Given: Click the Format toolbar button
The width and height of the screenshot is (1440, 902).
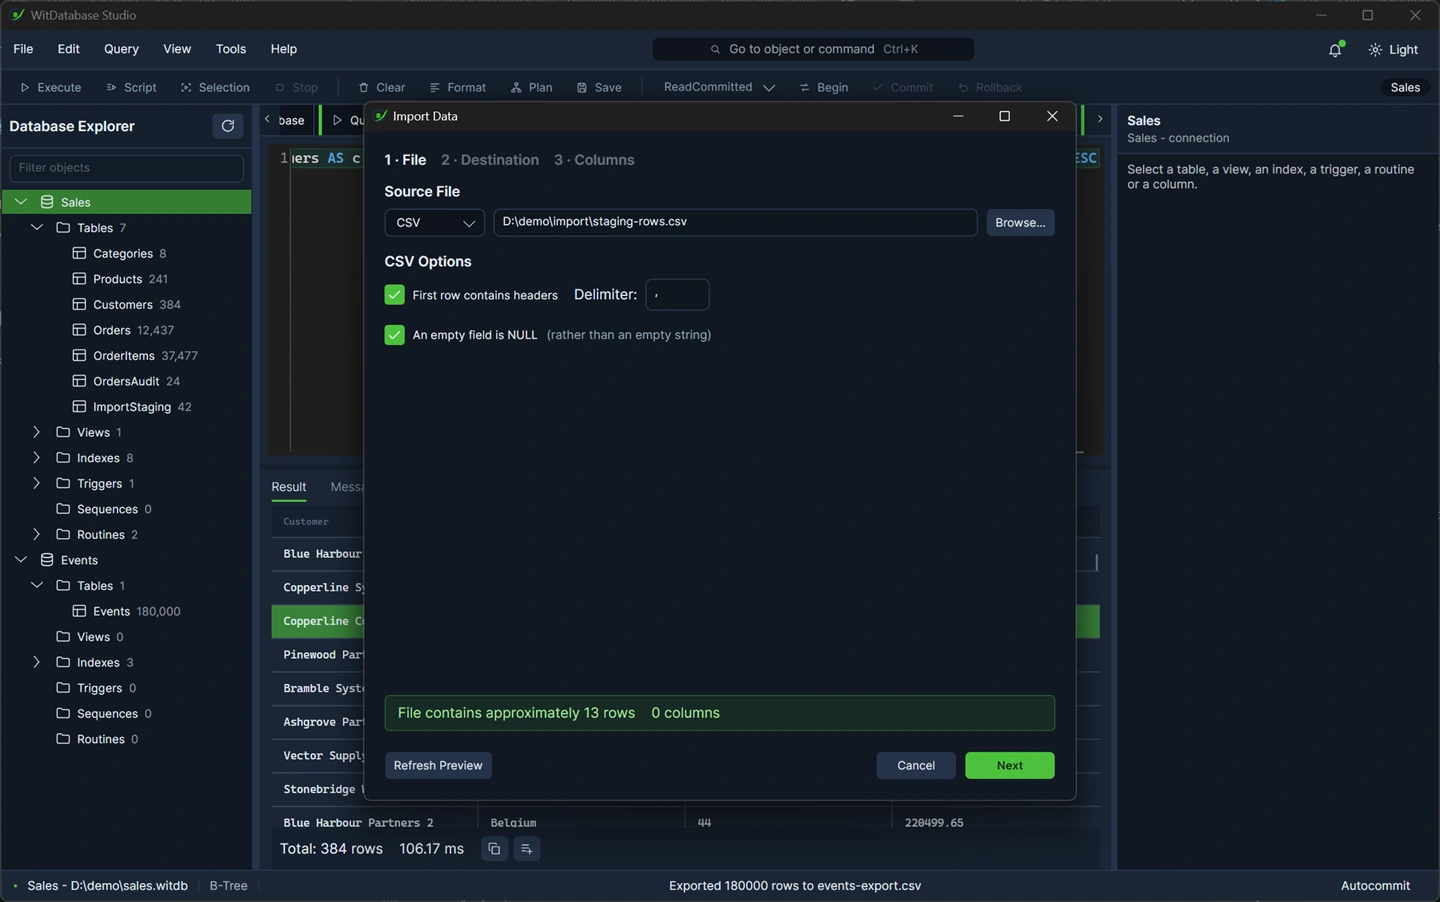Looking at the screenshot, I should [457, 88].
